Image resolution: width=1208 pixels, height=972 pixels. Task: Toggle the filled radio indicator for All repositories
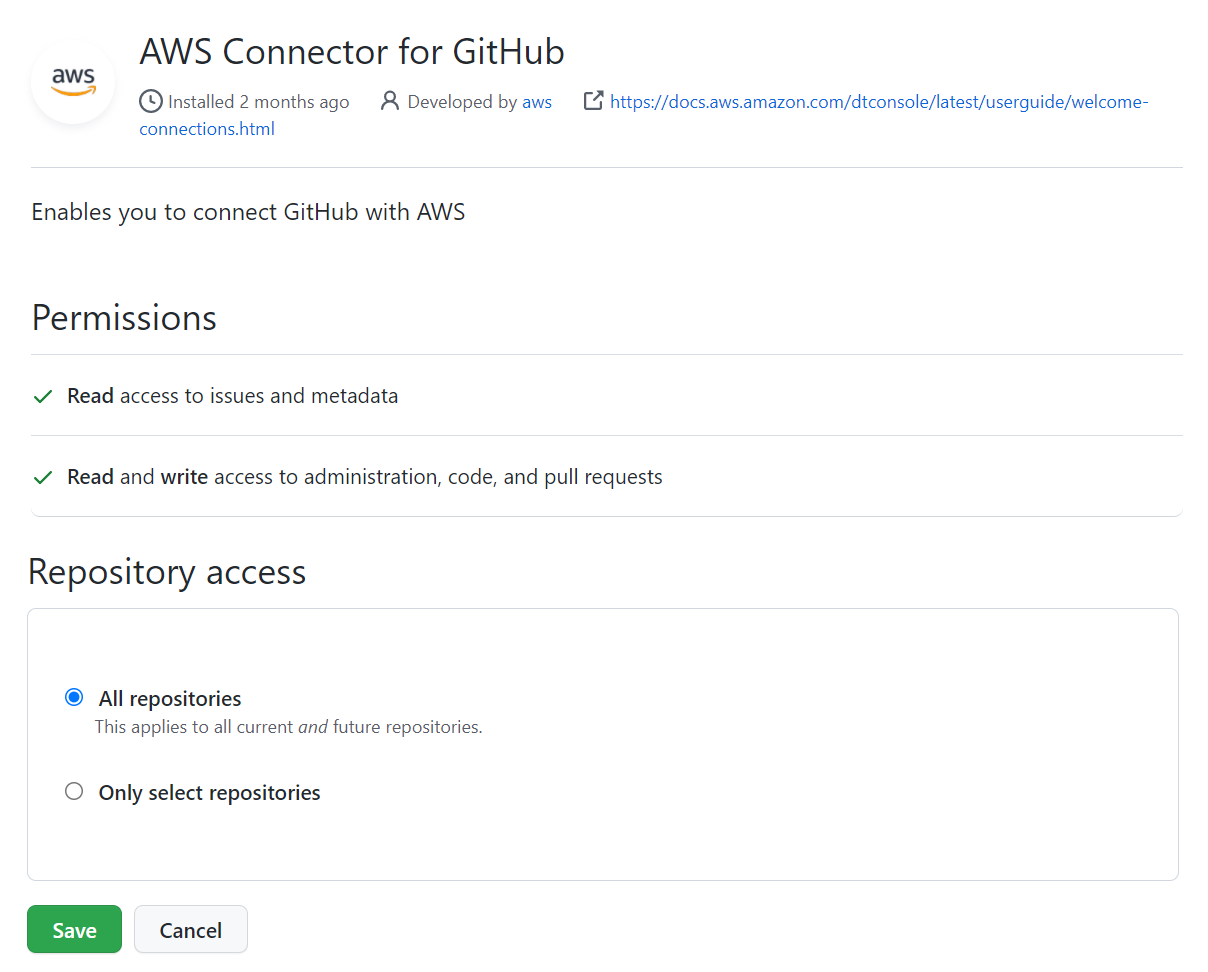tap(73, 697)
